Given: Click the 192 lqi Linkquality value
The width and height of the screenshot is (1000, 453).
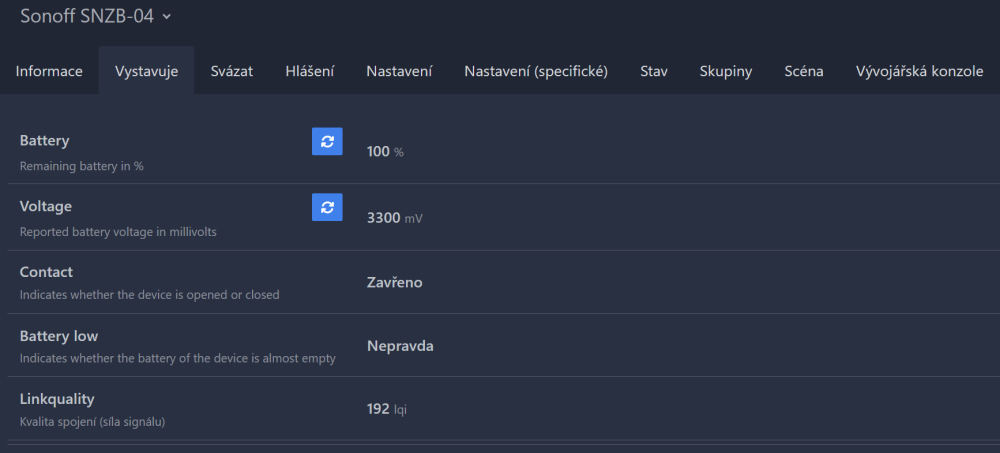Looking at the screenshot, I should 387,409.
